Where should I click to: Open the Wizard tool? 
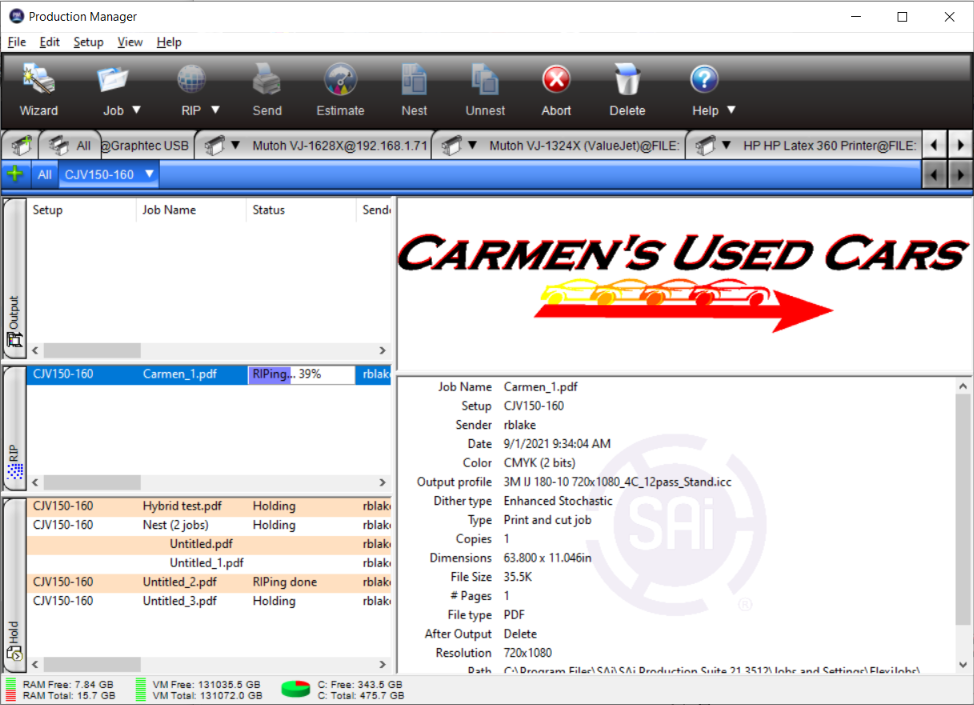(x=39, y=90)
